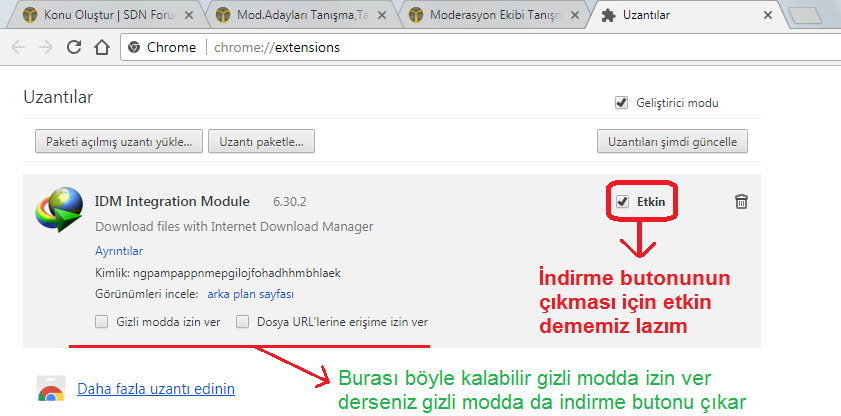Click the Kimlik extension ID text
Image resolution: width=841 pixels, height=416 pixels.
(x=218, y=273)
